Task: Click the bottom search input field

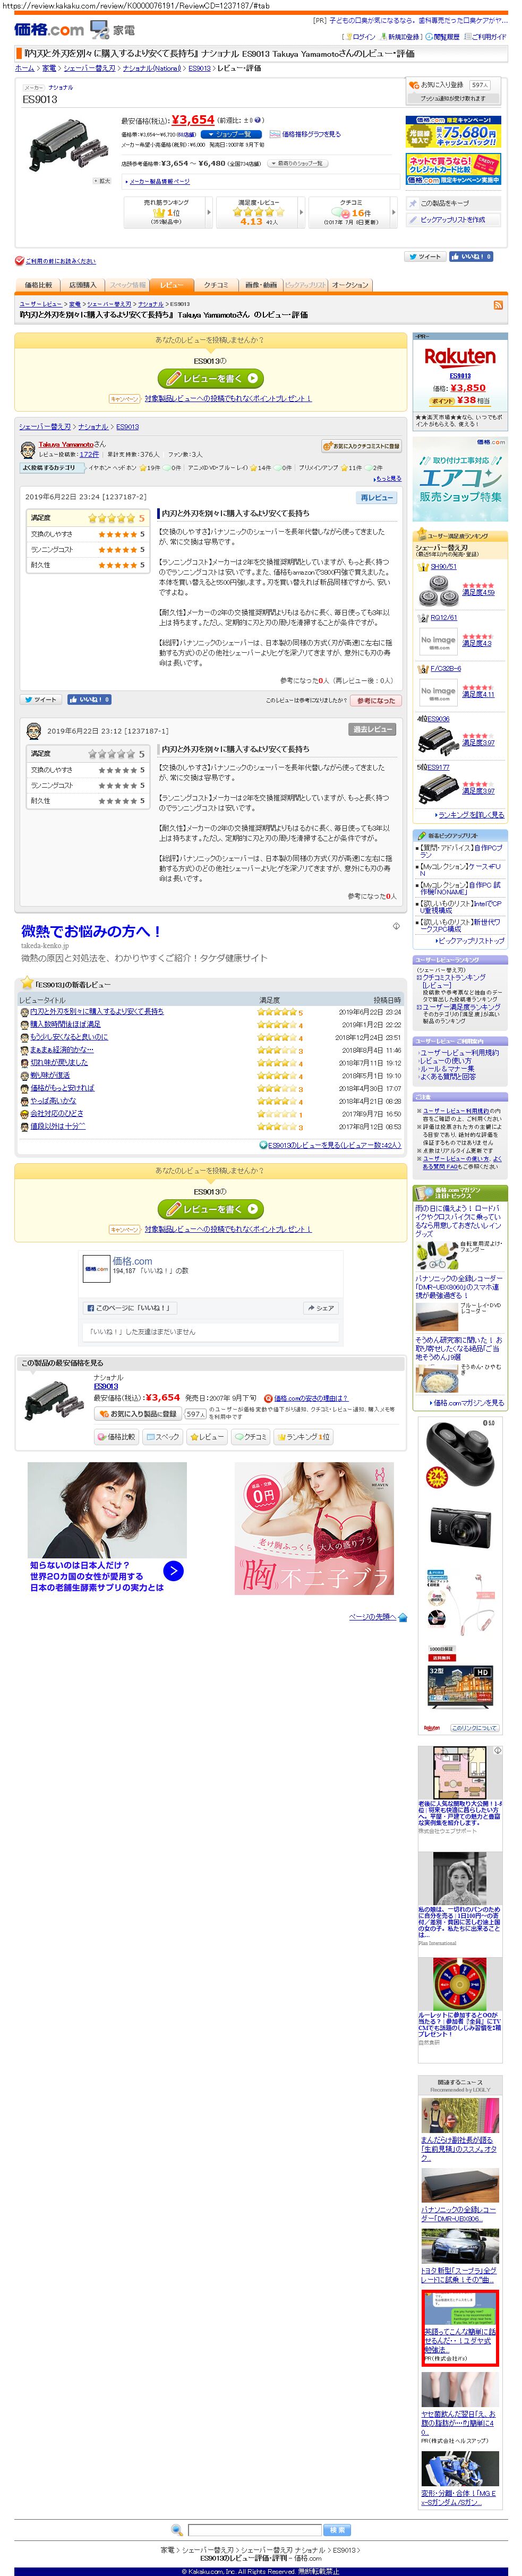Action: (254, 2529)
